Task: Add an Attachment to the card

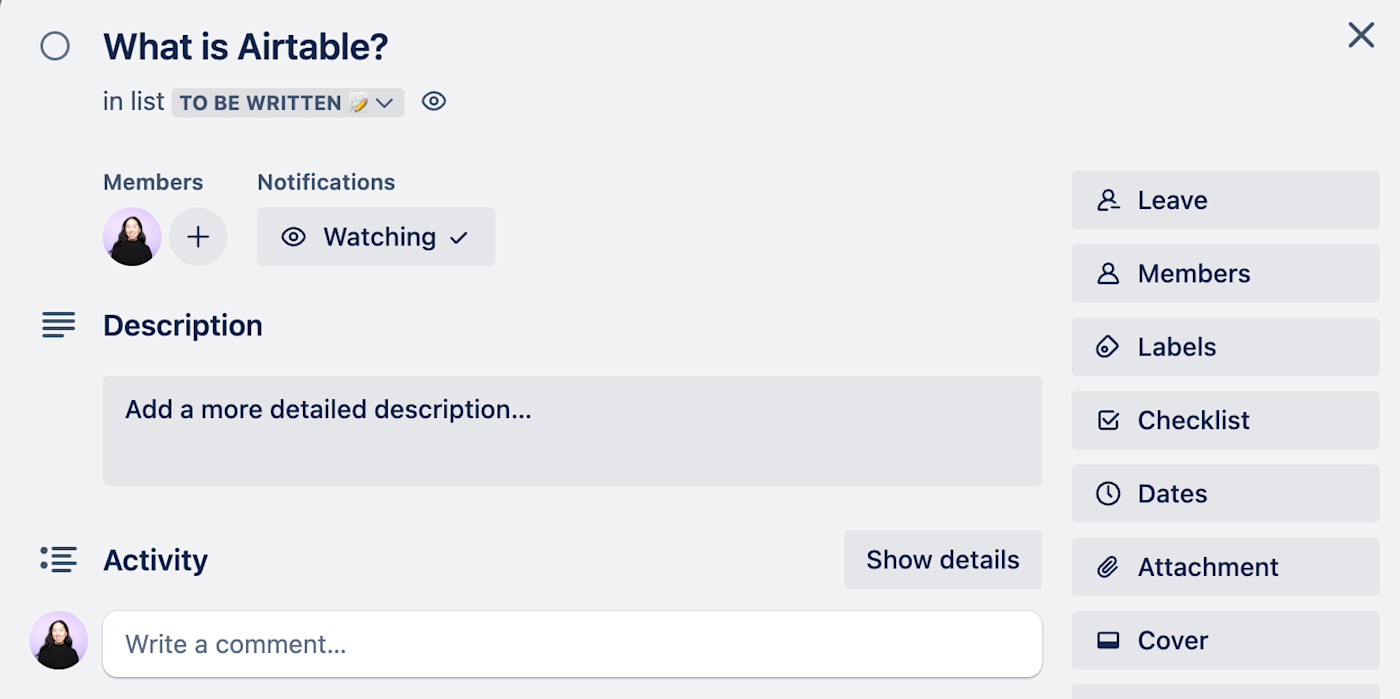Action: coord(1225,567)
